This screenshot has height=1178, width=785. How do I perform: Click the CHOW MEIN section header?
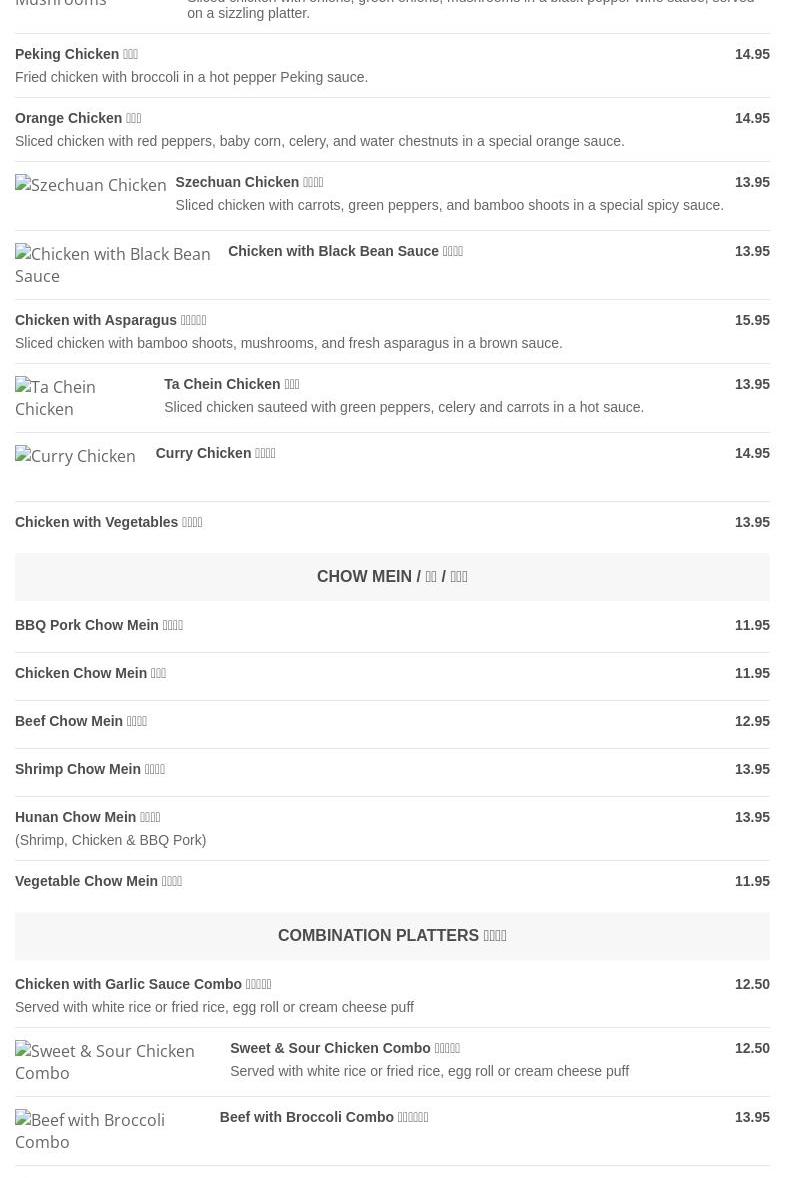[x=392, y=577]
